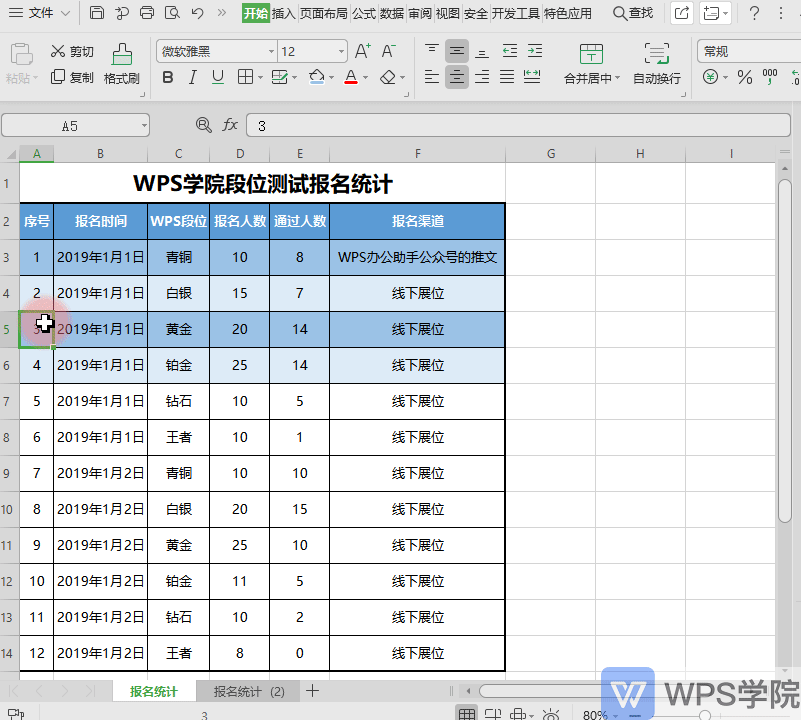Click the title cell WPS学院段位测试报名统计
This screenshot has width=801, height=720.
263,183
